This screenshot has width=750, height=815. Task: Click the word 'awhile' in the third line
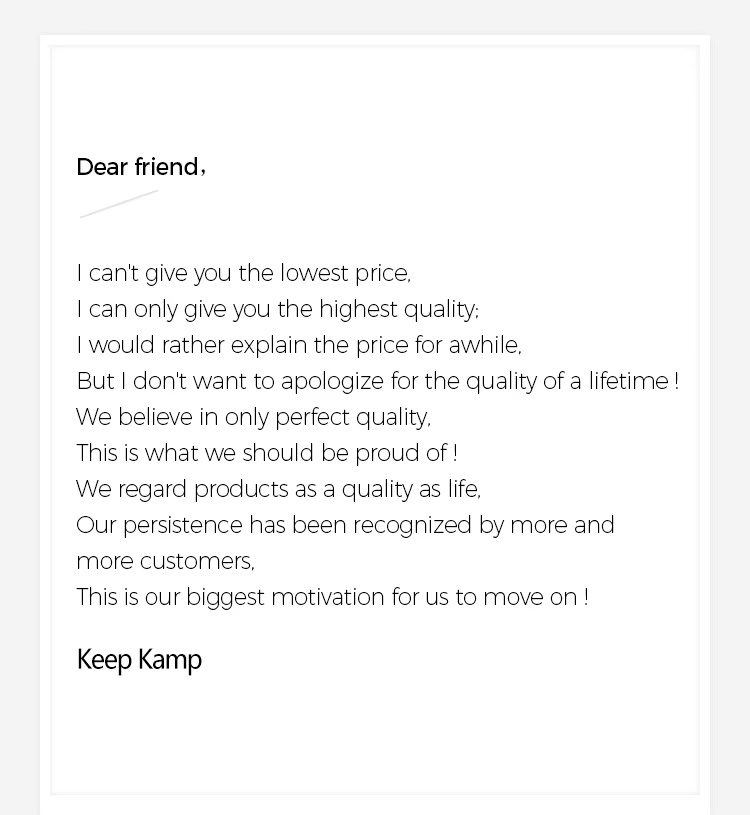(x=484, y=345)
